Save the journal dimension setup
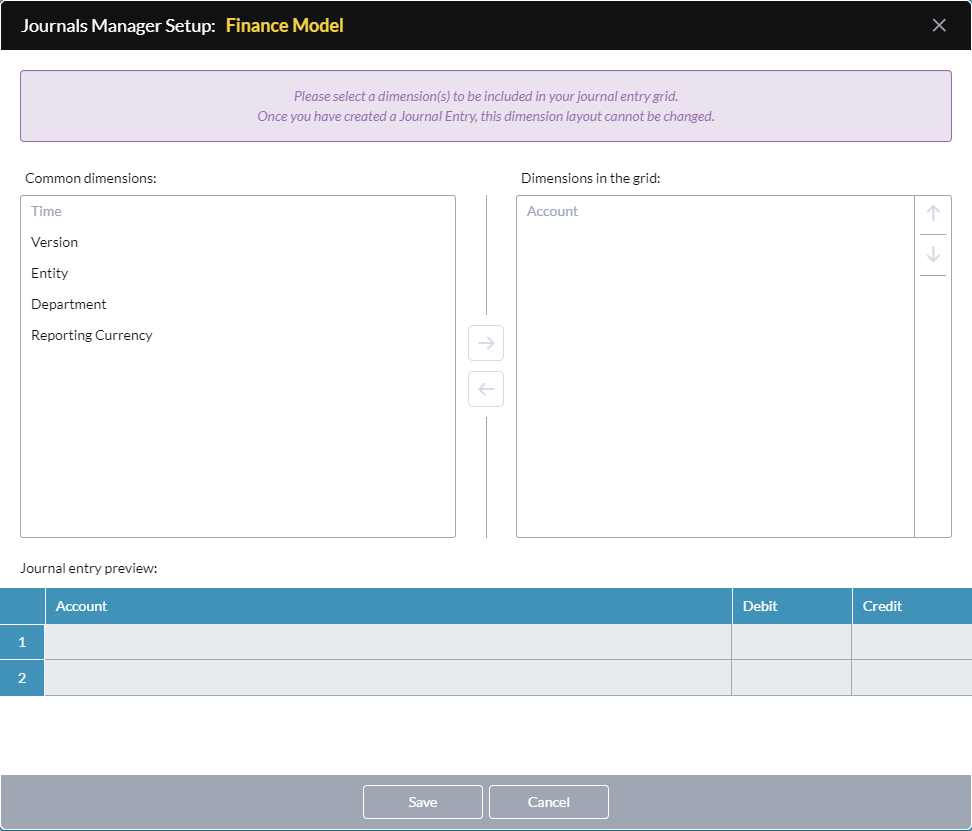This screenshot has height=831, width=972. [x=423, y=802]
